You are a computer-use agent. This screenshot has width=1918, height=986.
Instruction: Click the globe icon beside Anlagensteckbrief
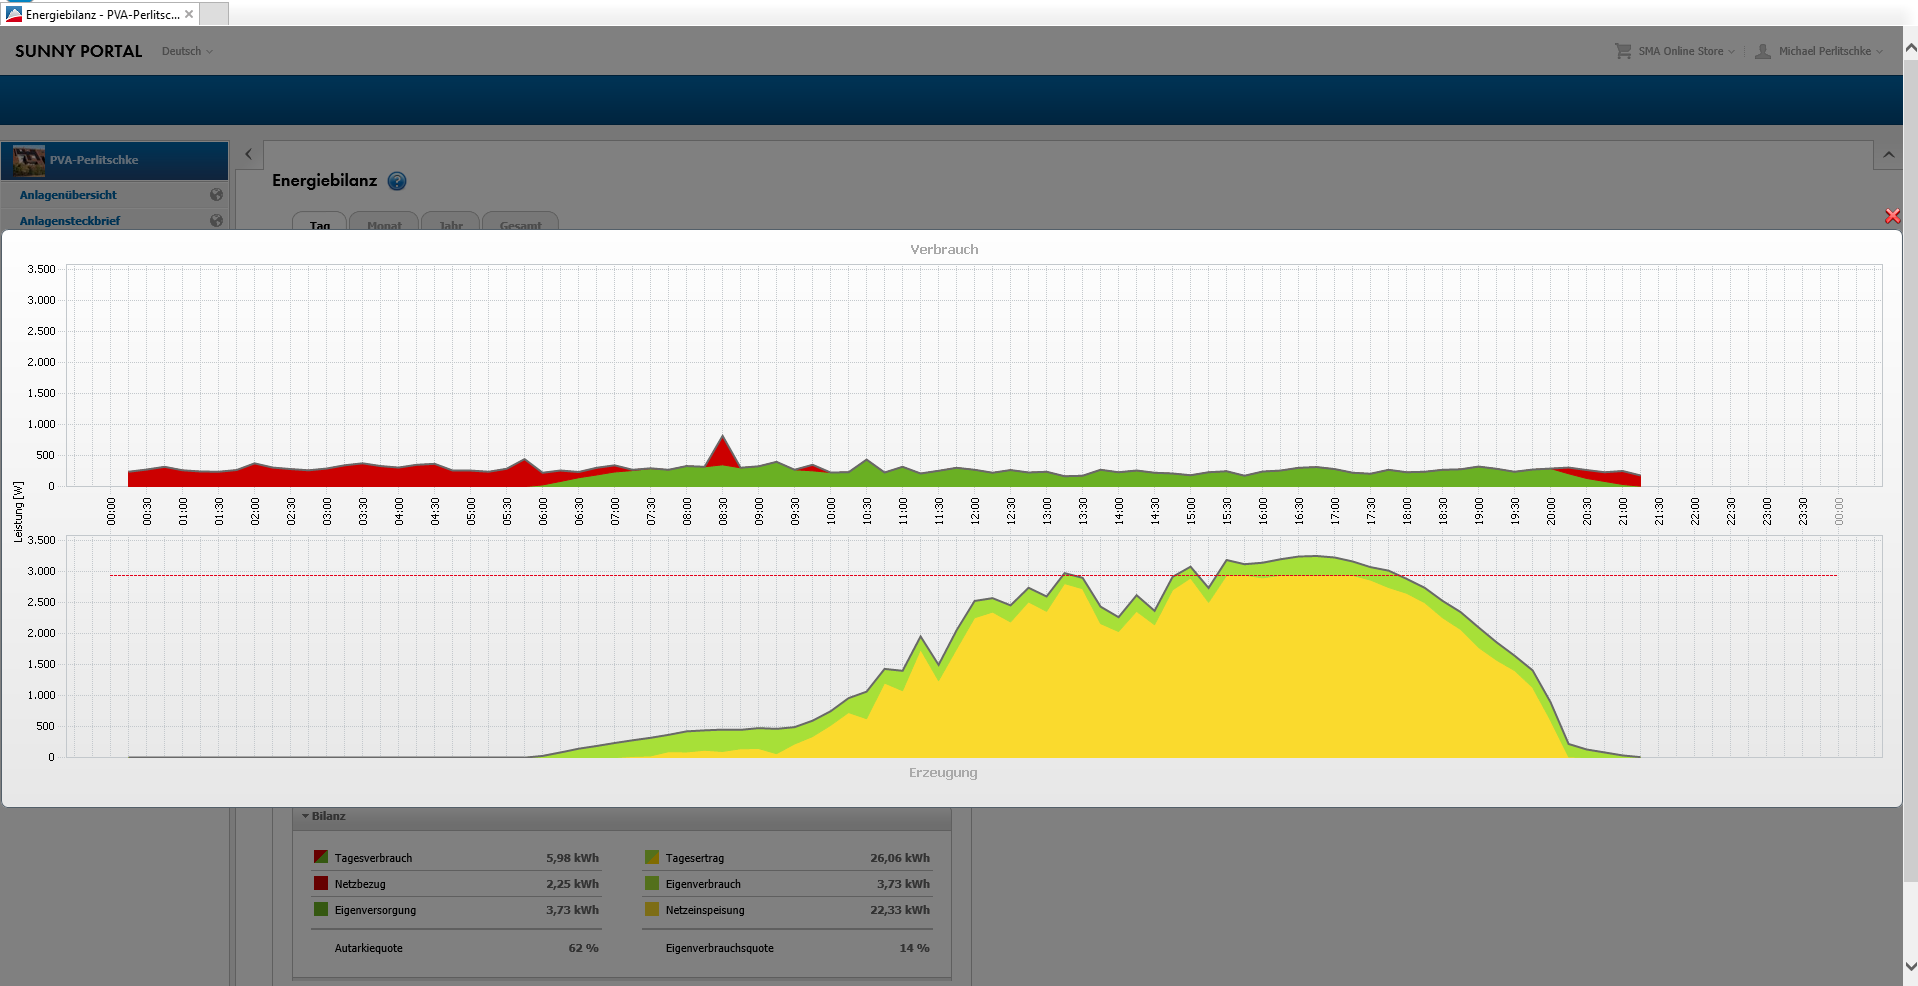(x=216, y=220)
